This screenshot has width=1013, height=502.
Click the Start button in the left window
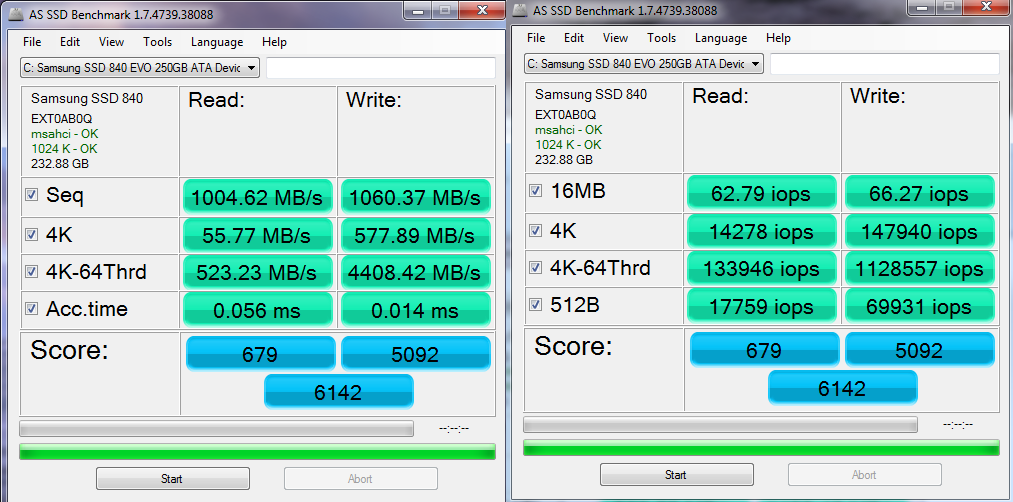(172, 479)
